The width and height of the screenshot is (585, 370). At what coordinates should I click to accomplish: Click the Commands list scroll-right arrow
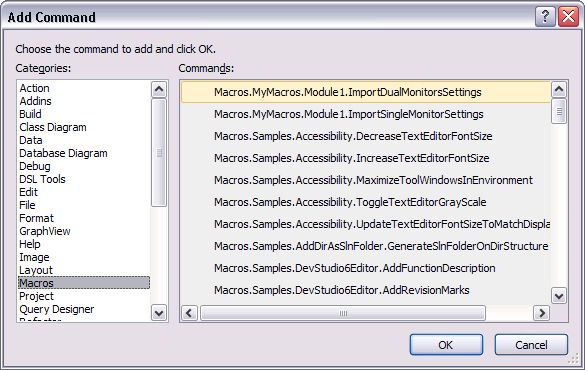tap(542, 313)
